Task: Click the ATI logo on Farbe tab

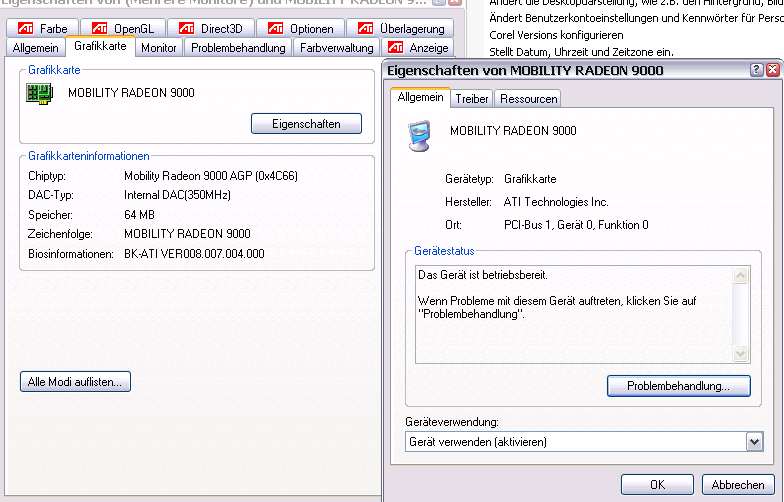Action: (x=26, y=28)
